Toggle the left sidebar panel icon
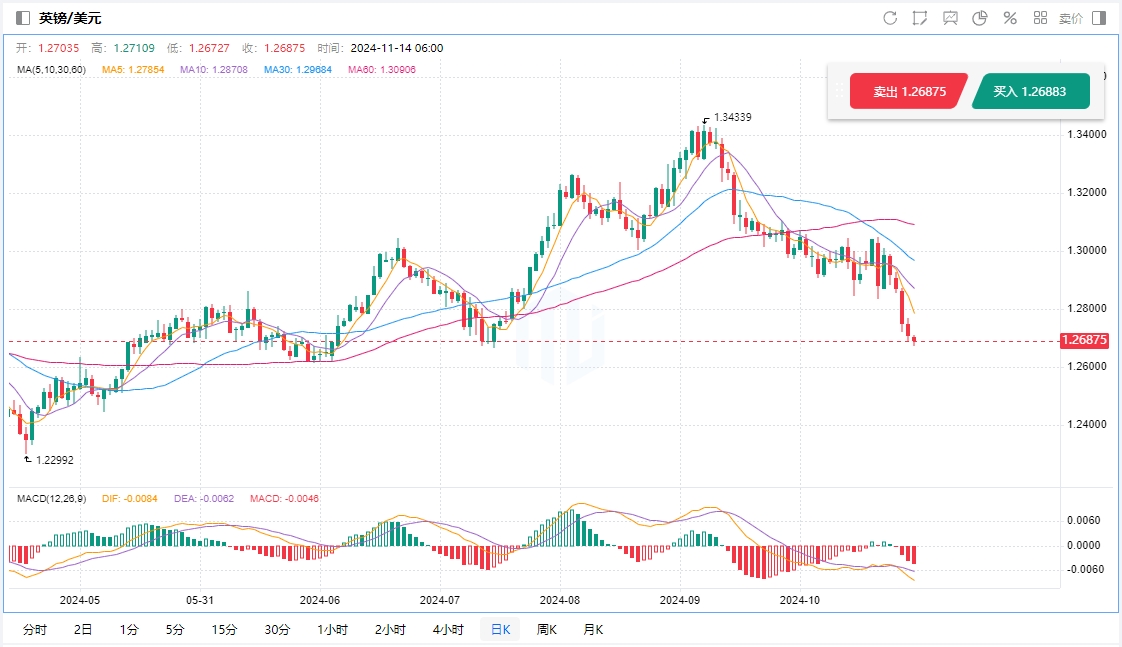Image resolution: width=1122 pixels, height=647 pixels. coord(23,18)
